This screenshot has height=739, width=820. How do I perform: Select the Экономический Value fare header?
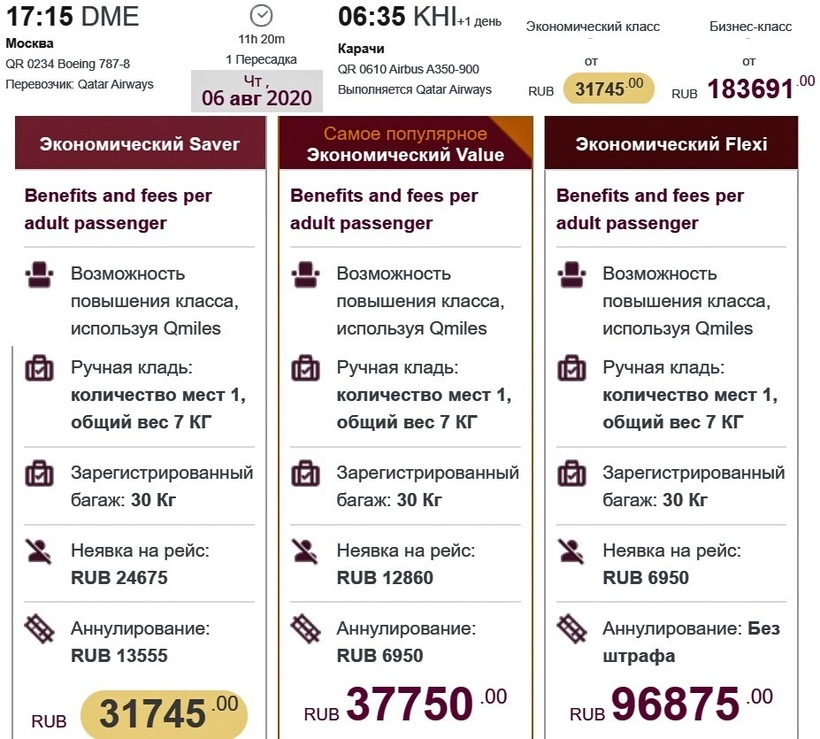pos(405,143)
